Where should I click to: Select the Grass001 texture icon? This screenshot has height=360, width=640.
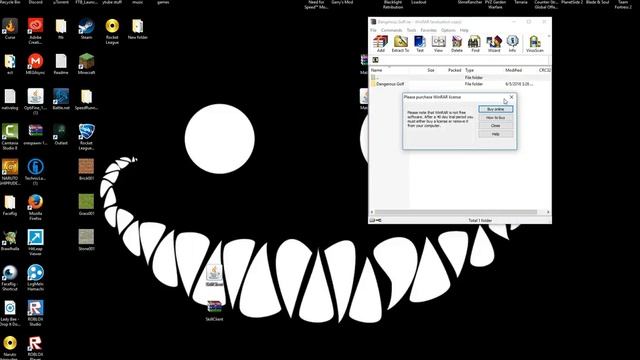click(x=87, y=205)
